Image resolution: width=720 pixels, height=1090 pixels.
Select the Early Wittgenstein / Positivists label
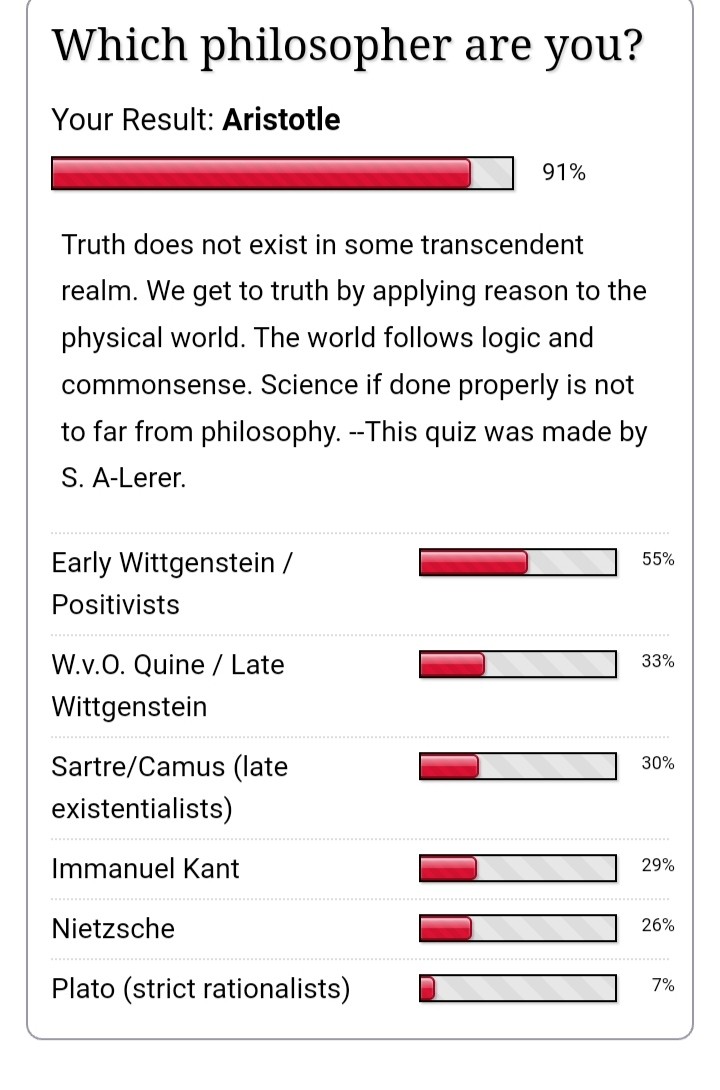[172, 583]
